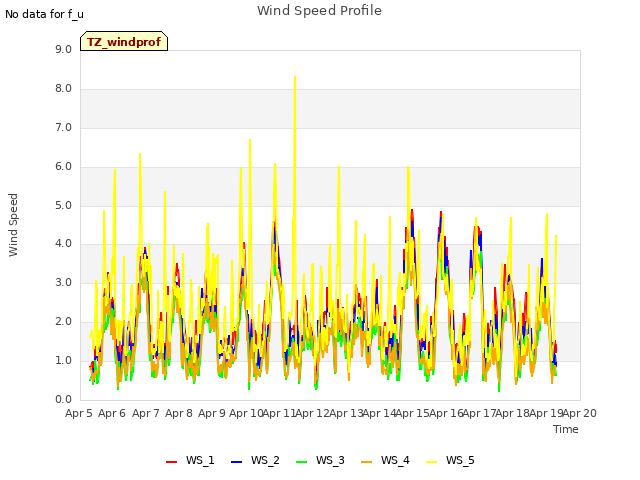The width and height of the screenshot is (640, 480).
Task: Click the Apr 14 x-axis date label
Action: click(x=379, y=413)
